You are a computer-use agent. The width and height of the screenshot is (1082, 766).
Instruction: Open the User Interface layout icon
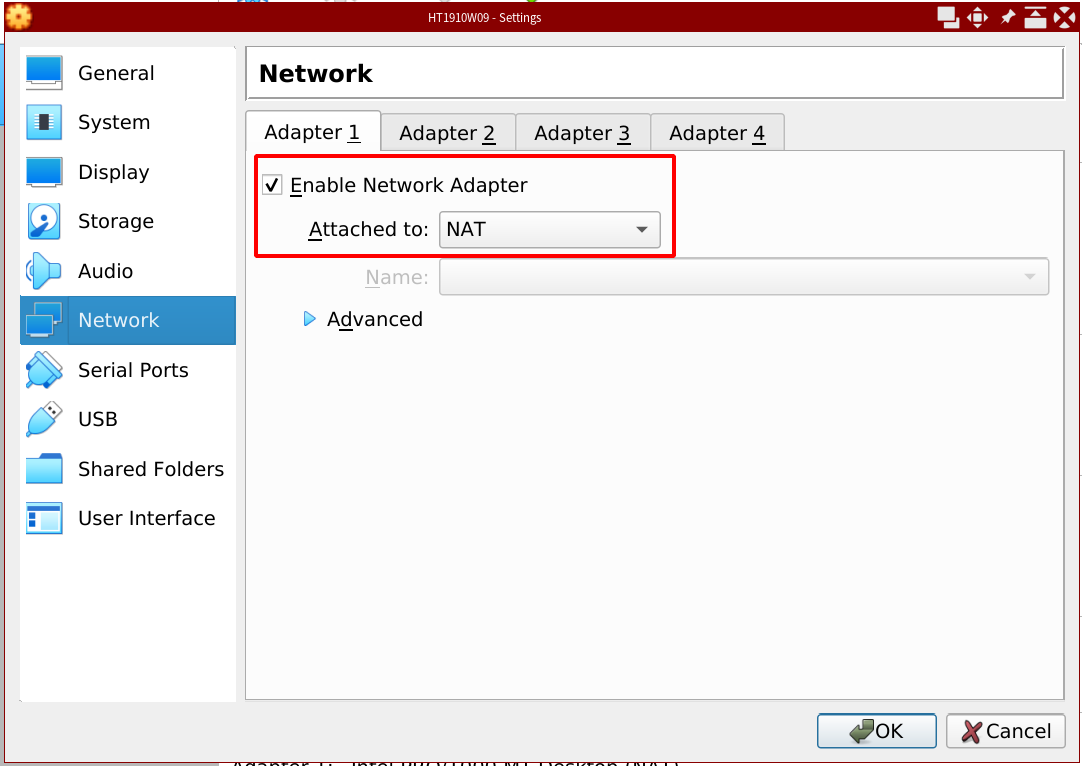pos(44,518)
